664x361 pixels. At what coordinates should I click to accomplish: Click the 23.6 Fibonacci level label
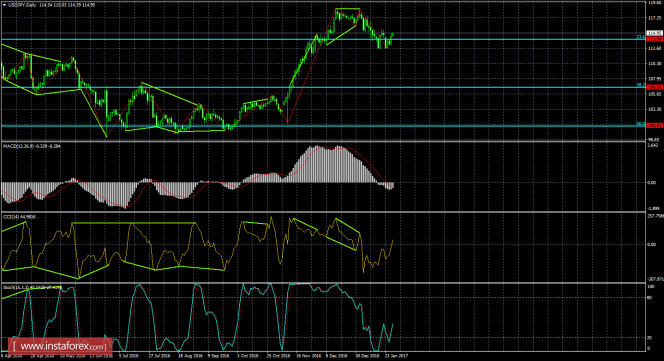641,37
